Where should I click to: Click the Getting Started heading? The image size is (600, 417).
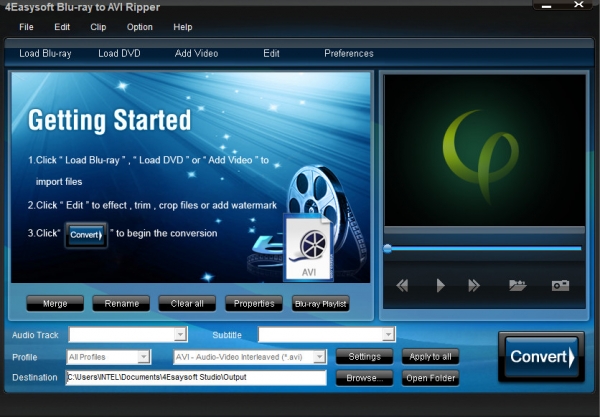[x=109, y=121]
